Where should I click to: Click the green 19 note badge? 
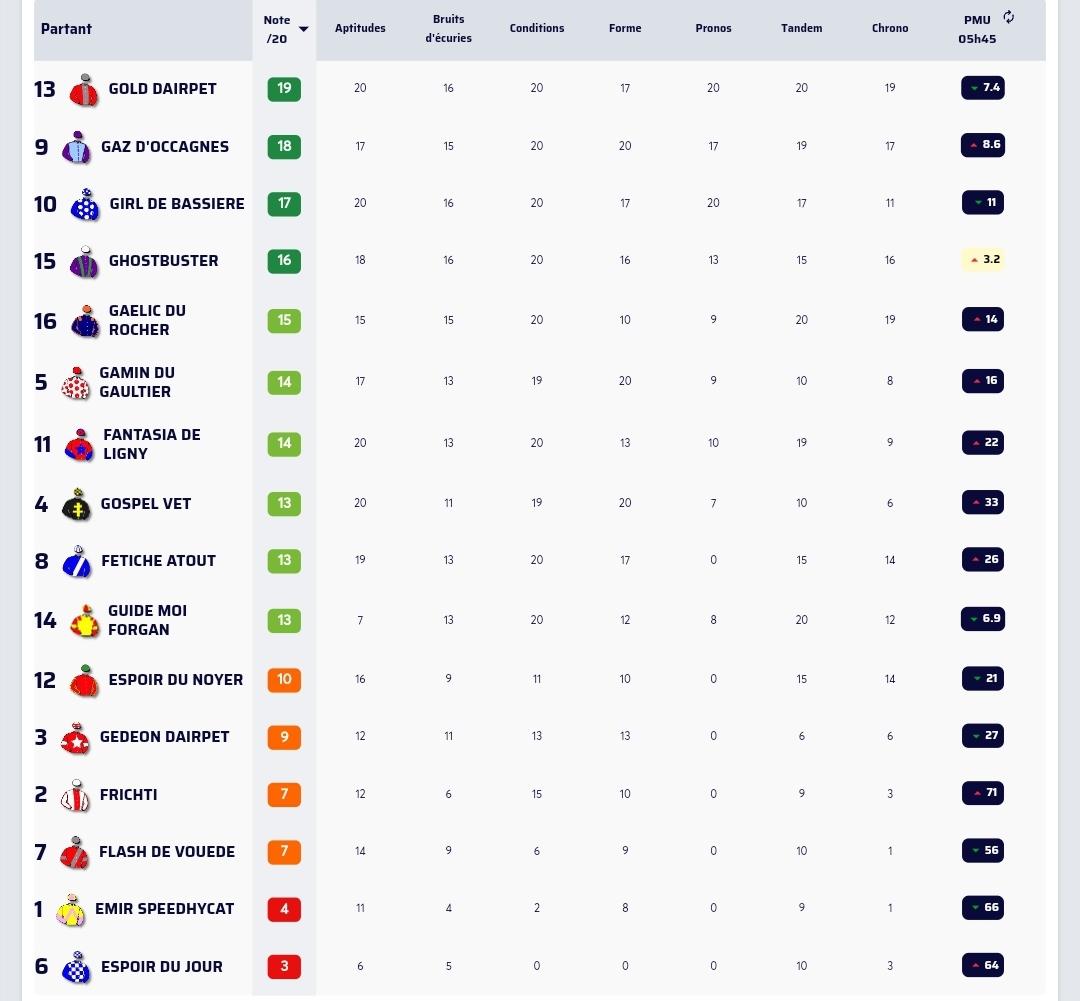point(284,88)
